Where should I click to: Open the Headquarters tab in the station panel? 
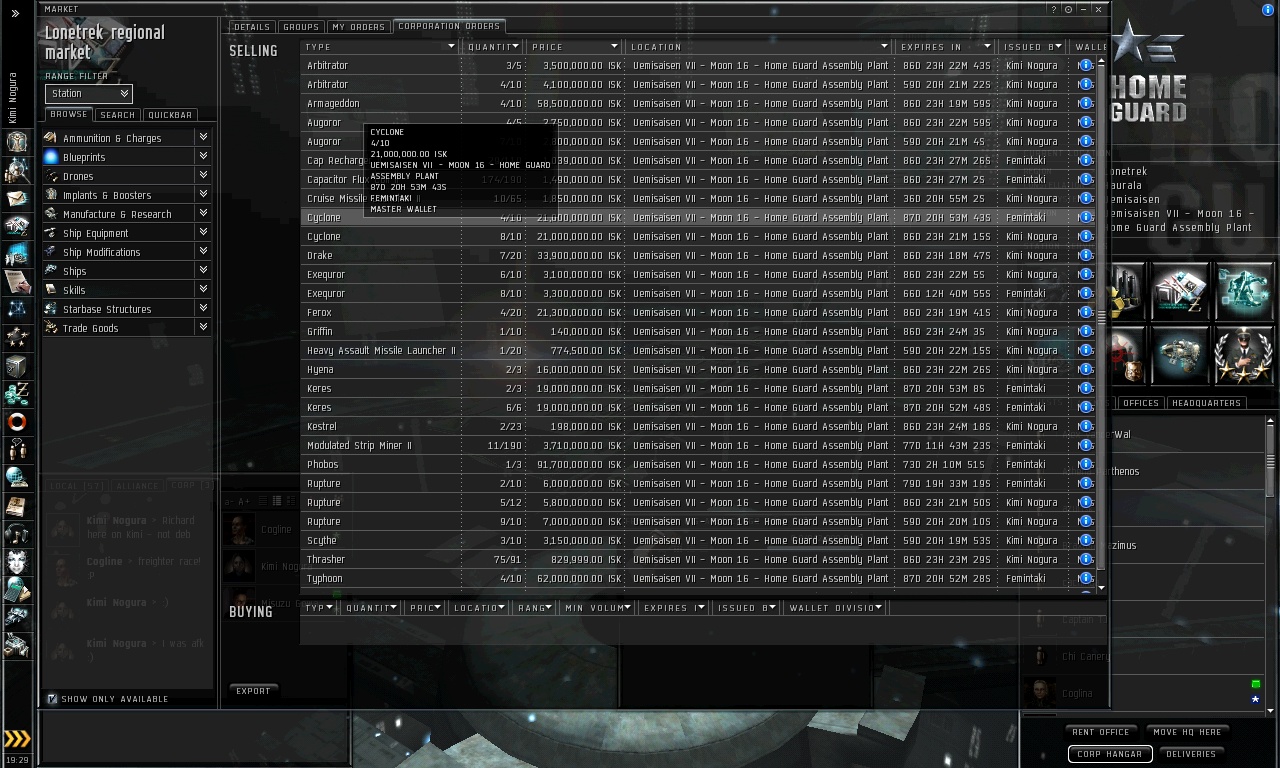click(1206, 403)
